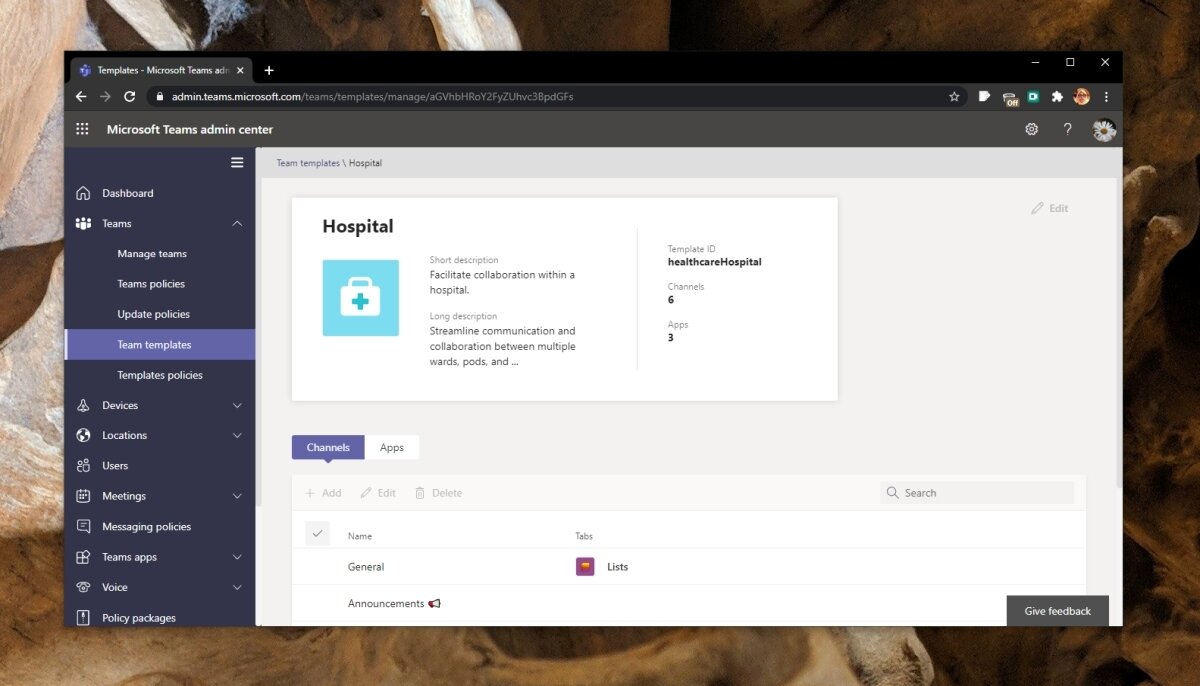Viewport: 1200px width, 686px height.
Task: Open the Dashboard icon in sidebar
Action: 83,193
